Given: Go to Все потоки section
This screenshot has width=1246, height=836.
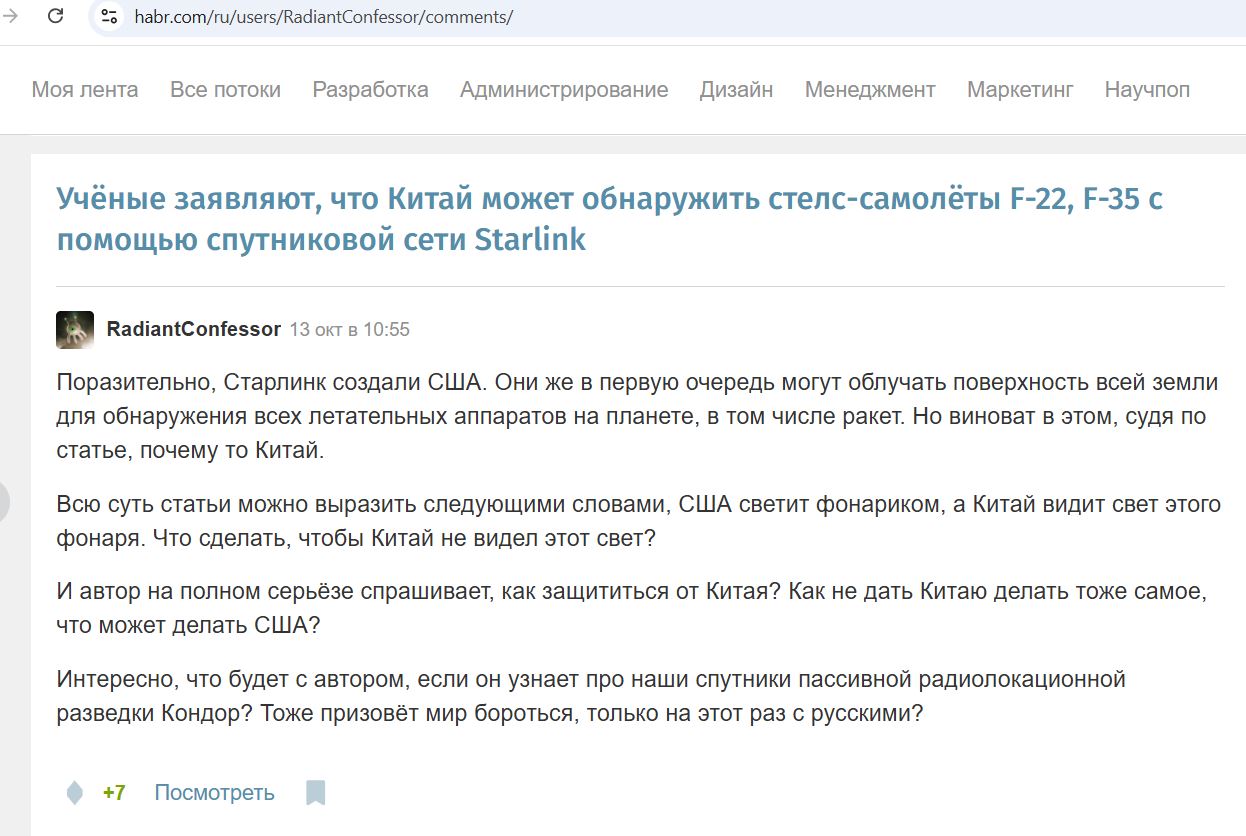Looking at the screenshot, I should (x=225, y=89).
